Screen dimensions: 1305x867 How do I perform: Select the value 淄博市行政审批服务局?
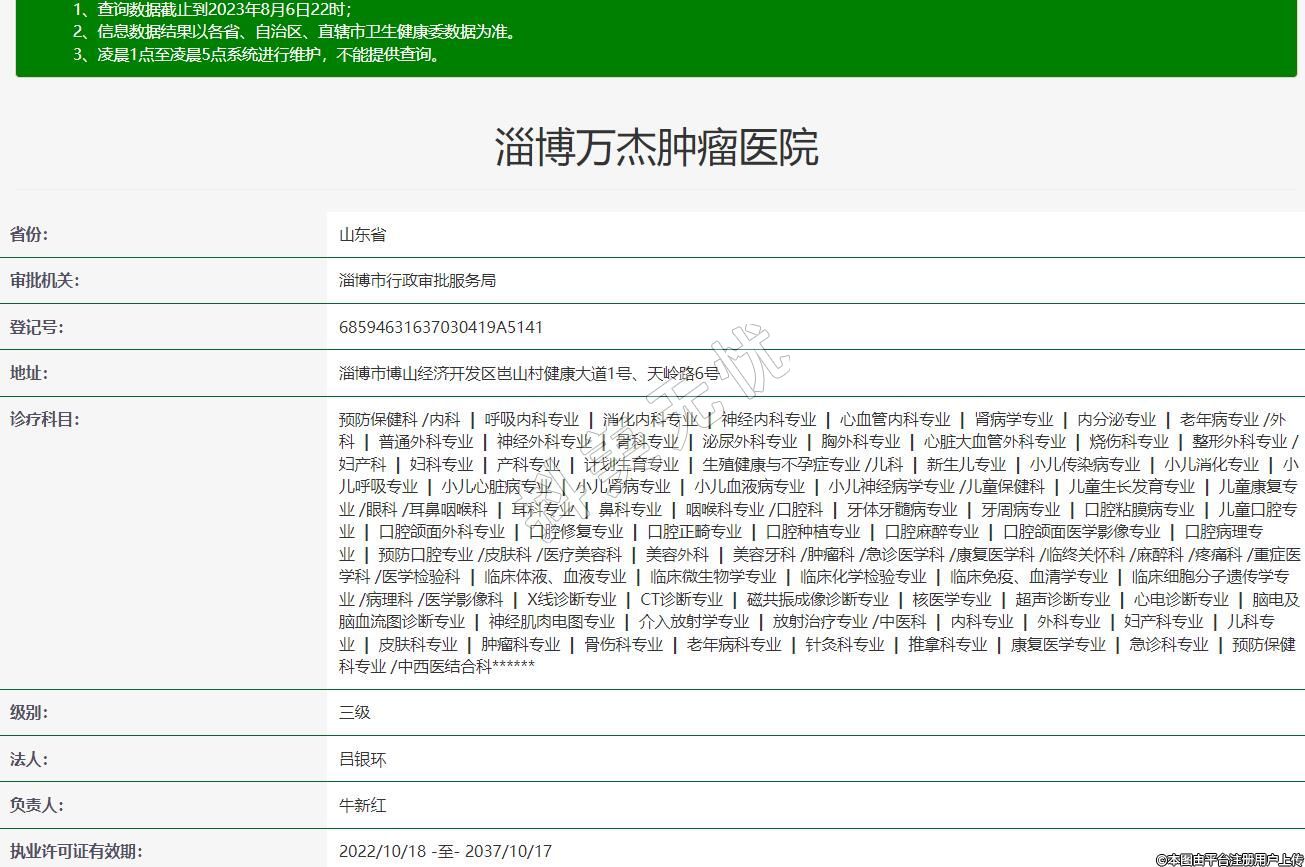(417, 281)
